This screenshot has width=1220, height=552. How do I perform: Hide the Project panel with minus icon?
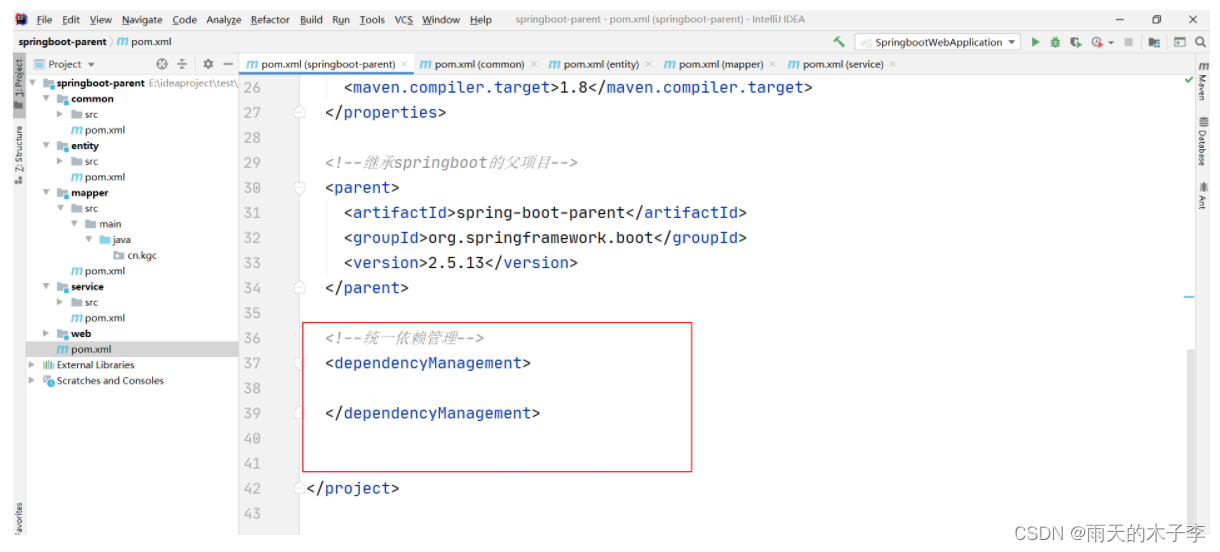228,64
